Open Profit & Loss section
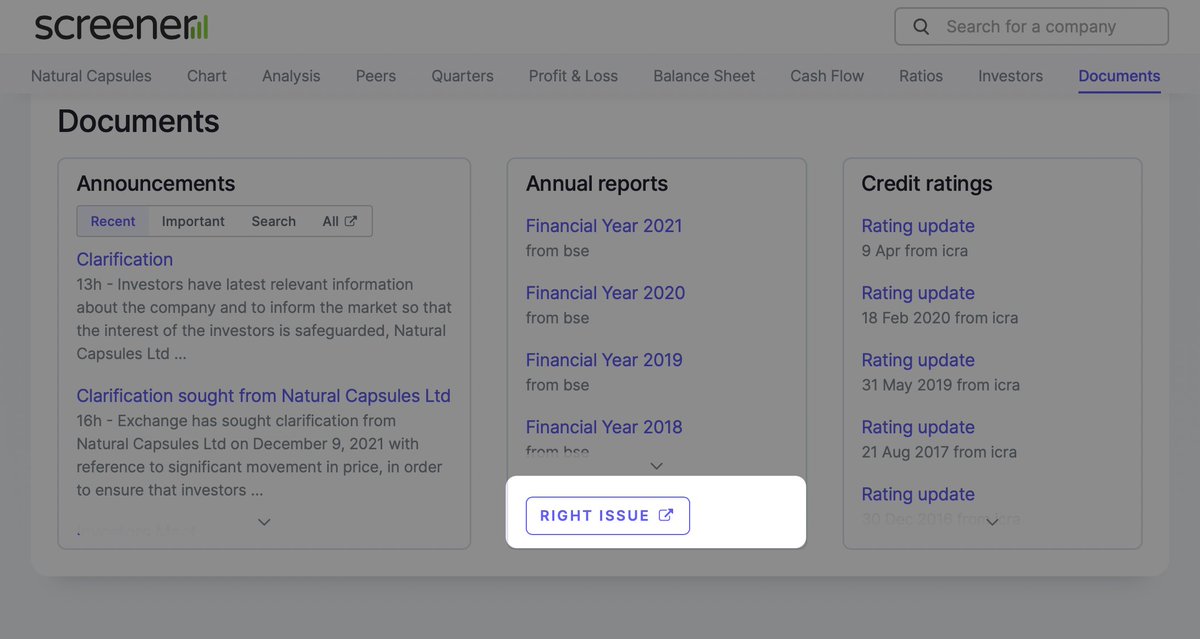This screenshot has height=639, width=1200. pyautogui.click(x=573, y=76)
